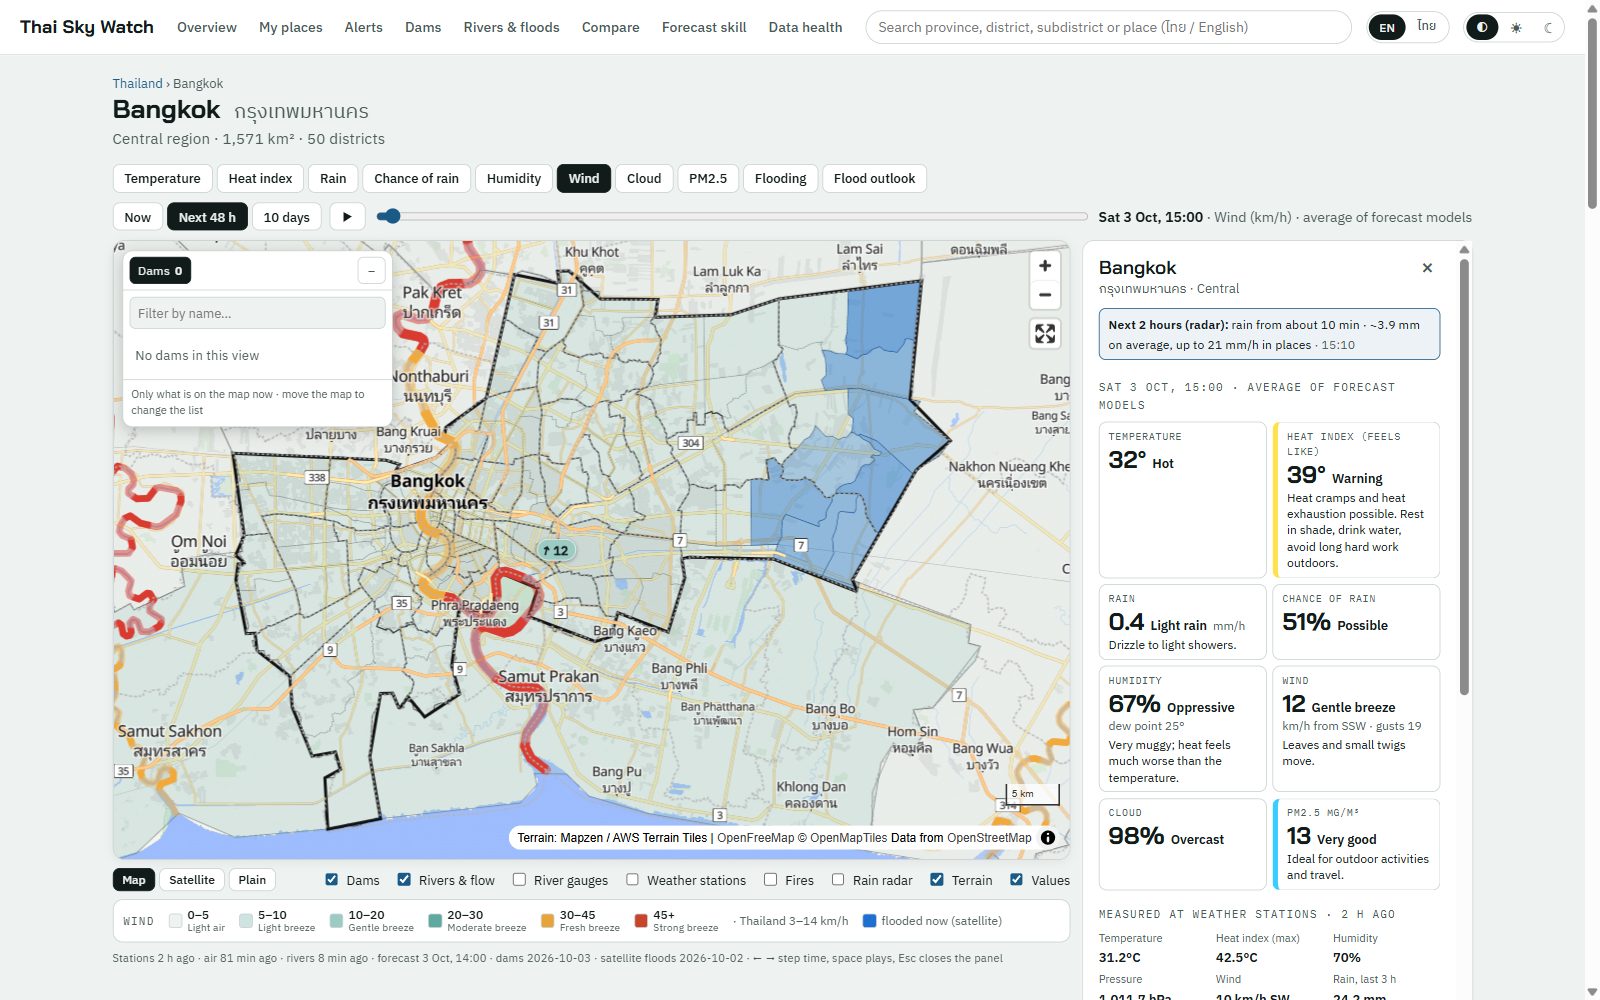Switch to the PM2.5 tab

[708, 179]
